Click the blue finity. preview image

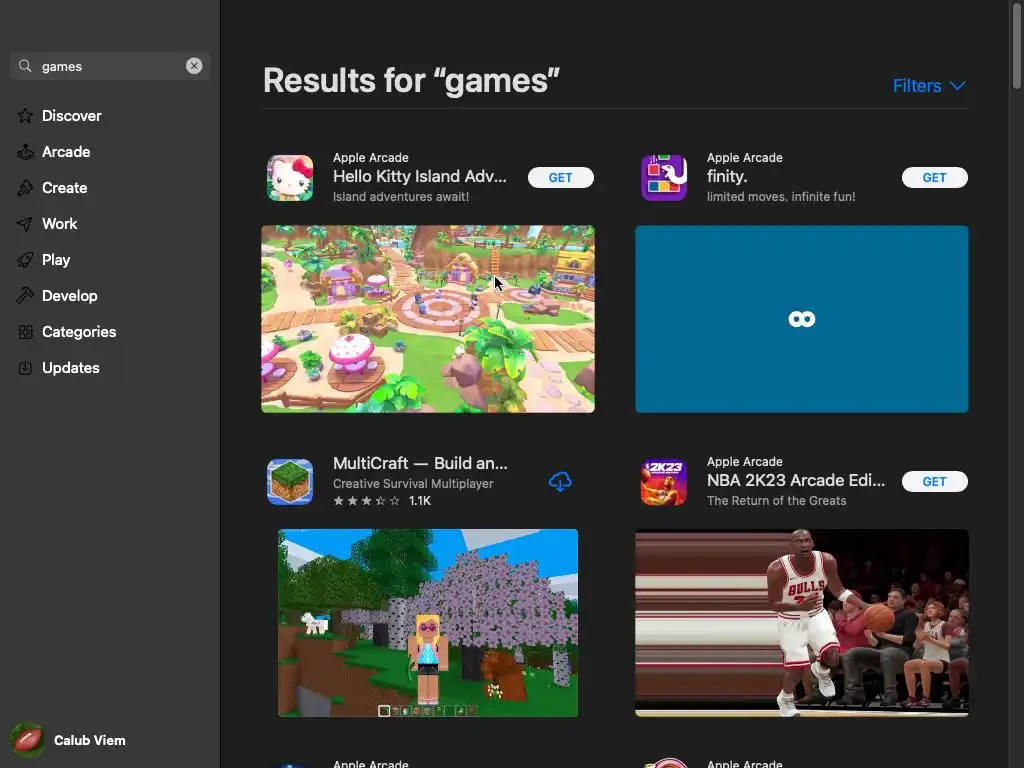[802, 319]
